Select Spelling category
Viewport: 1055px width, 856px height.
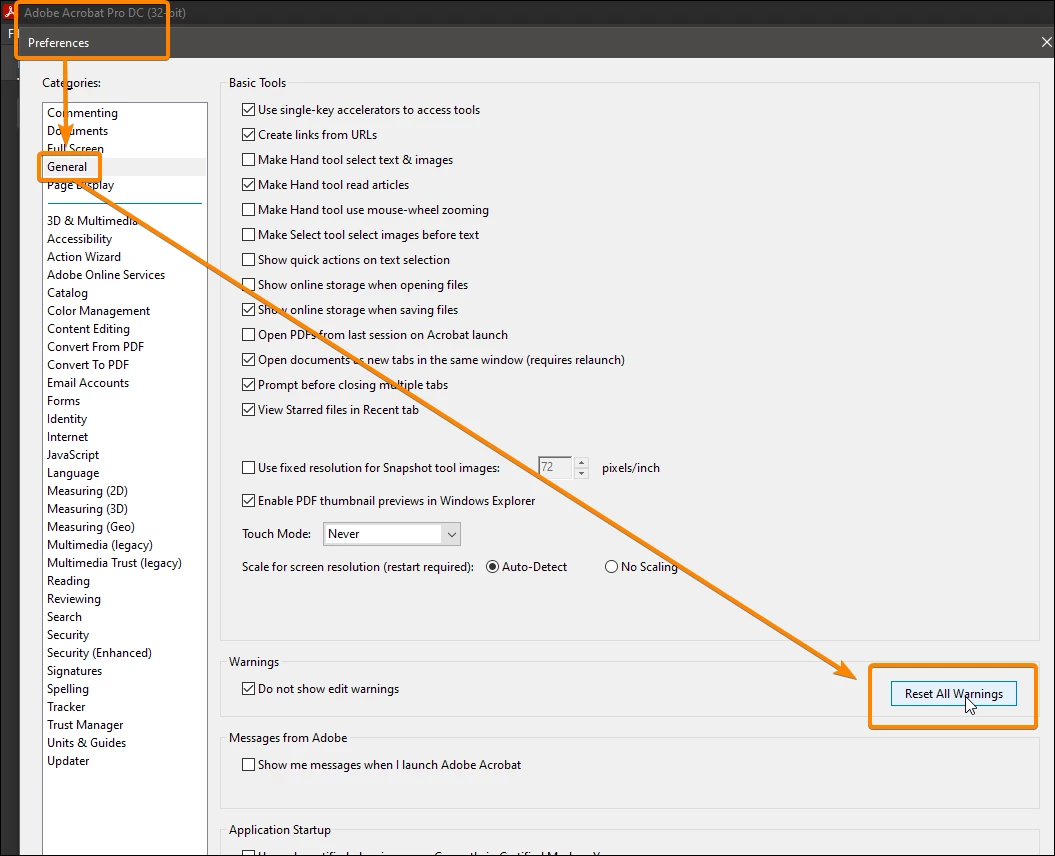pos(67,689)
